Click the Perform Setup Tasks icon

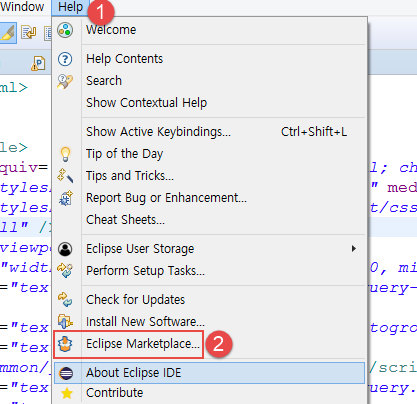coord(65,270)
